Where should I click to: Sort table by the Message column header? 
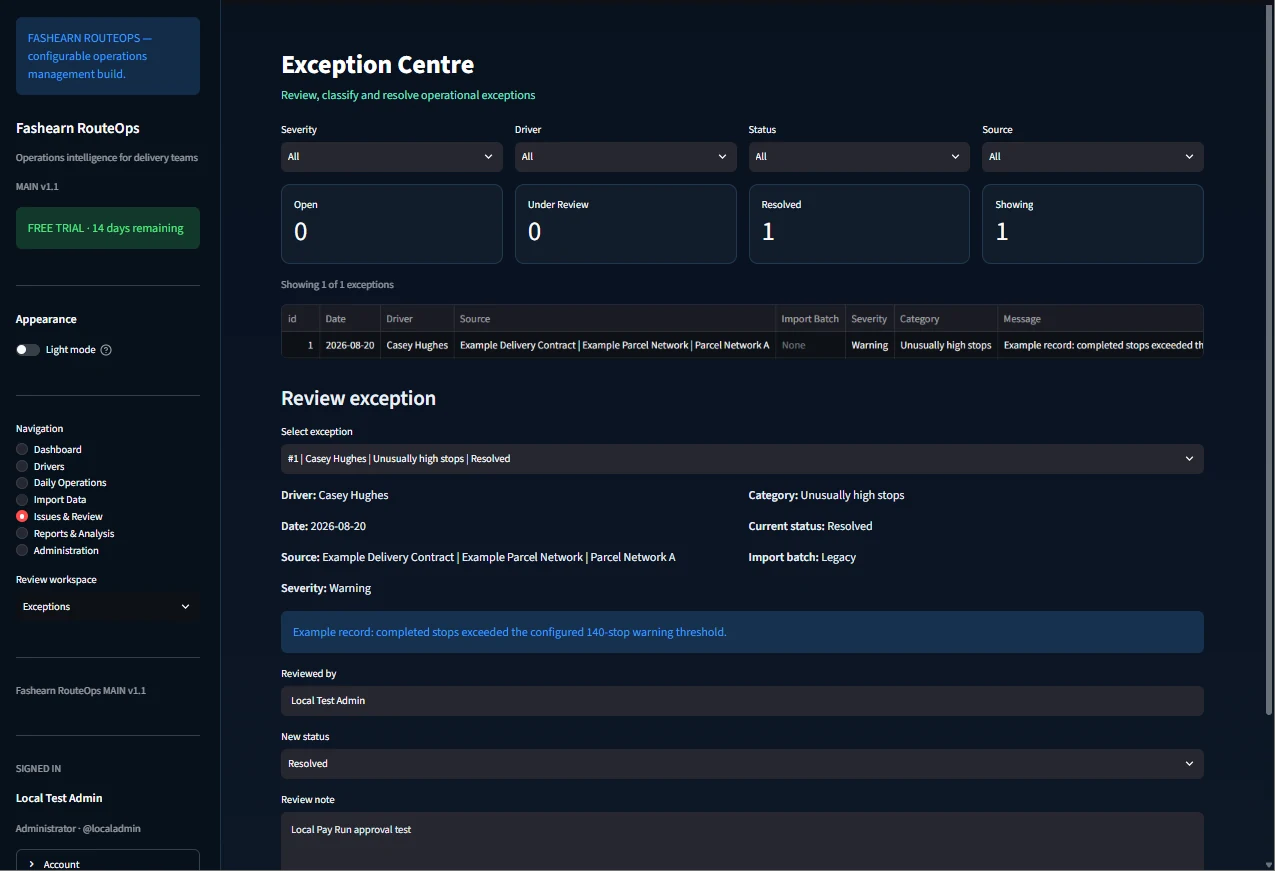tap(1100, 319)
